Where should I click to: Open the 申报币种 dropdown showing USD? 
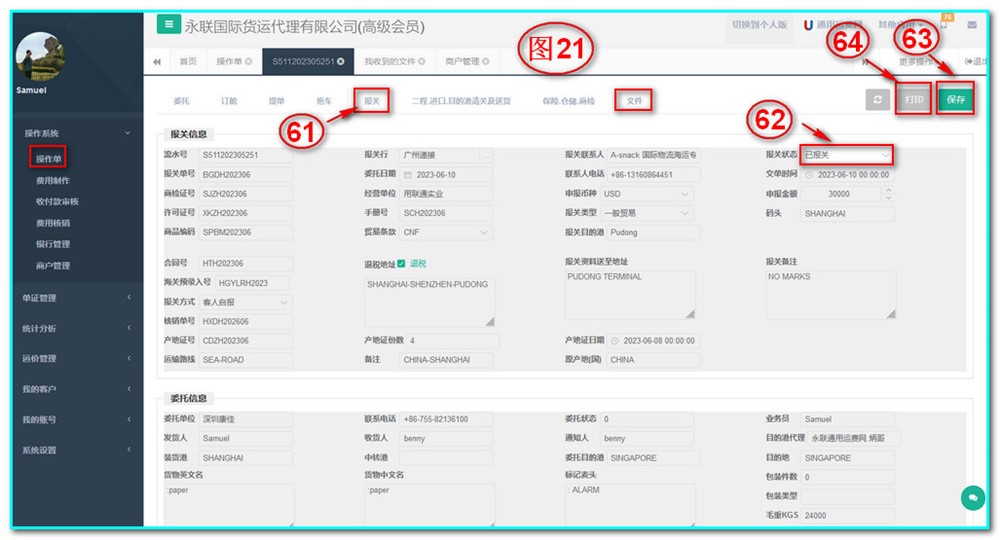pyautogui.click(x=647, y=194)
